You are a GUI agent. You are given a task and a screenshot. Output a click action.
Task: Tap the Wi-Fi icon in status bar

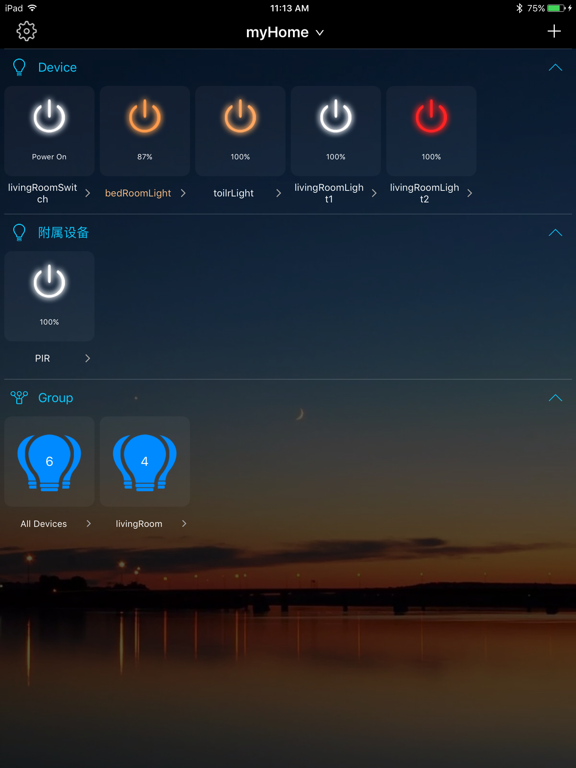click(x=32, y=8)
